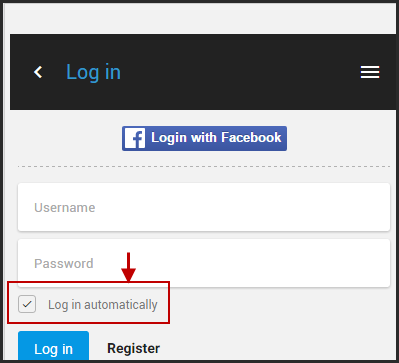The height and width of the screenshot is (363, 399).
Task: Click the 'Password' placeholder text
Action: [x=64, y=263]
